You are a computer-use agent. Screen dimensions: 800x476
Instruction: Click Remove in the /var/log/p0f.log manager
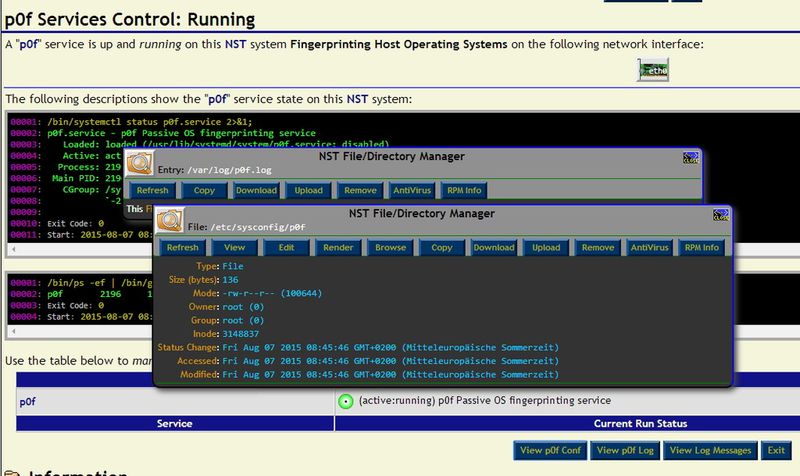(x=360, y=190)
